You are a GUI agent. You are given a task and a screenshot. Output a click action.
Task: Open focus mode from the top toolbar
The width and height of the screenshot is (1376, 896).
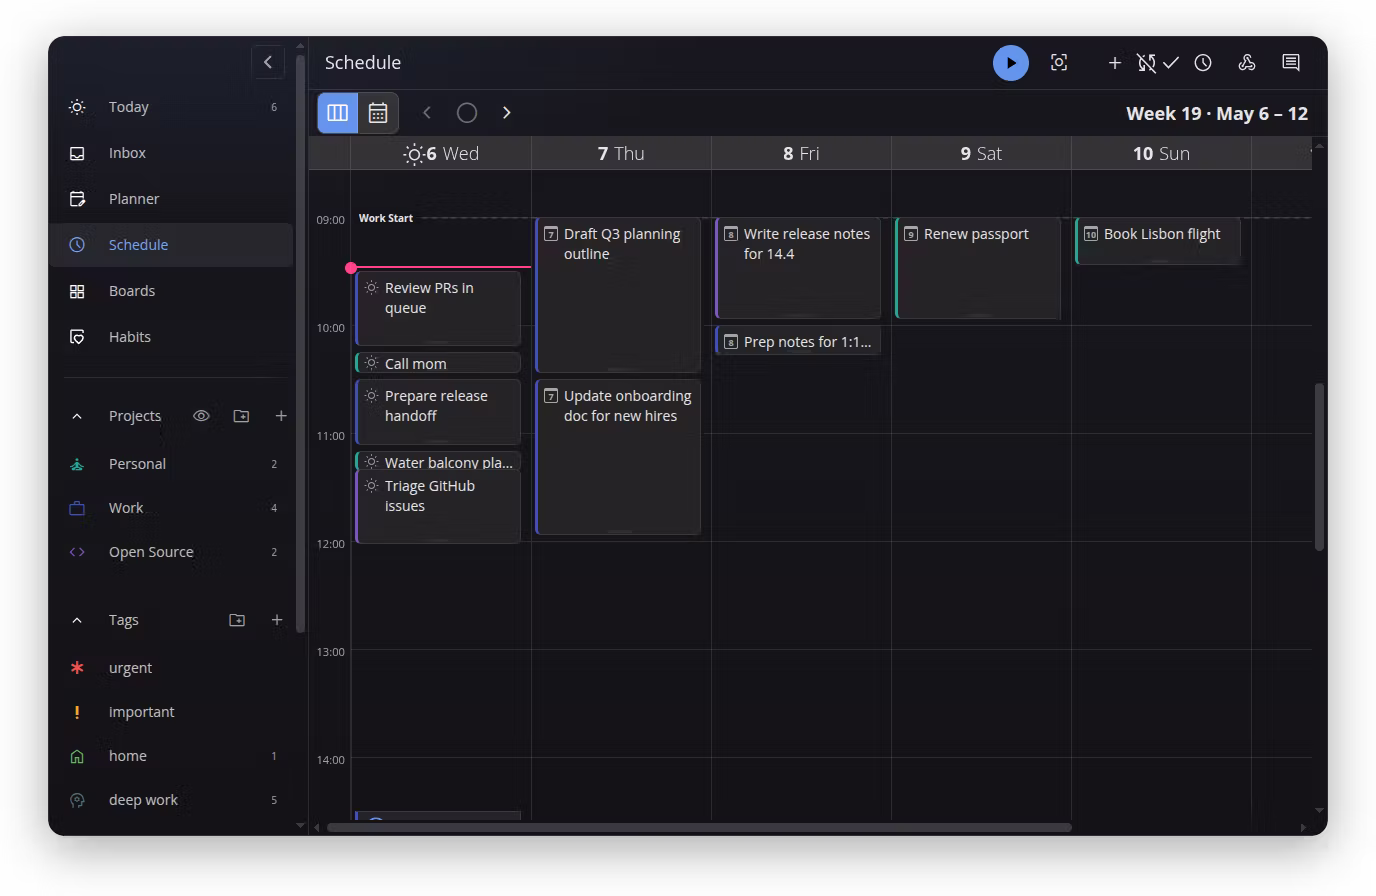pos(1059,63)
